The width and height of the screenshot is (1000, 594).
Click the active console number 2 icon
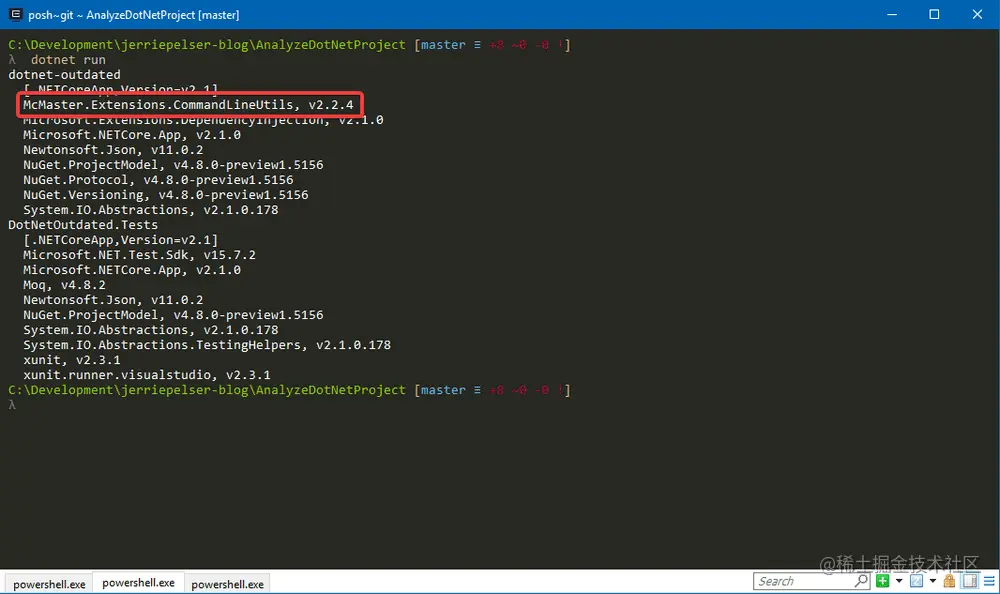(x=916, y=581)
